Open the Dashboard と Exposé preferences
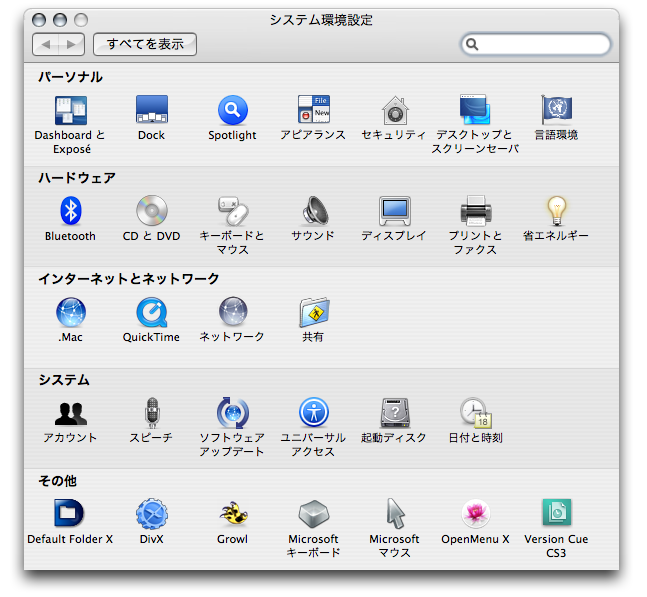The image size is (647, 597). [x=70, y=112]
